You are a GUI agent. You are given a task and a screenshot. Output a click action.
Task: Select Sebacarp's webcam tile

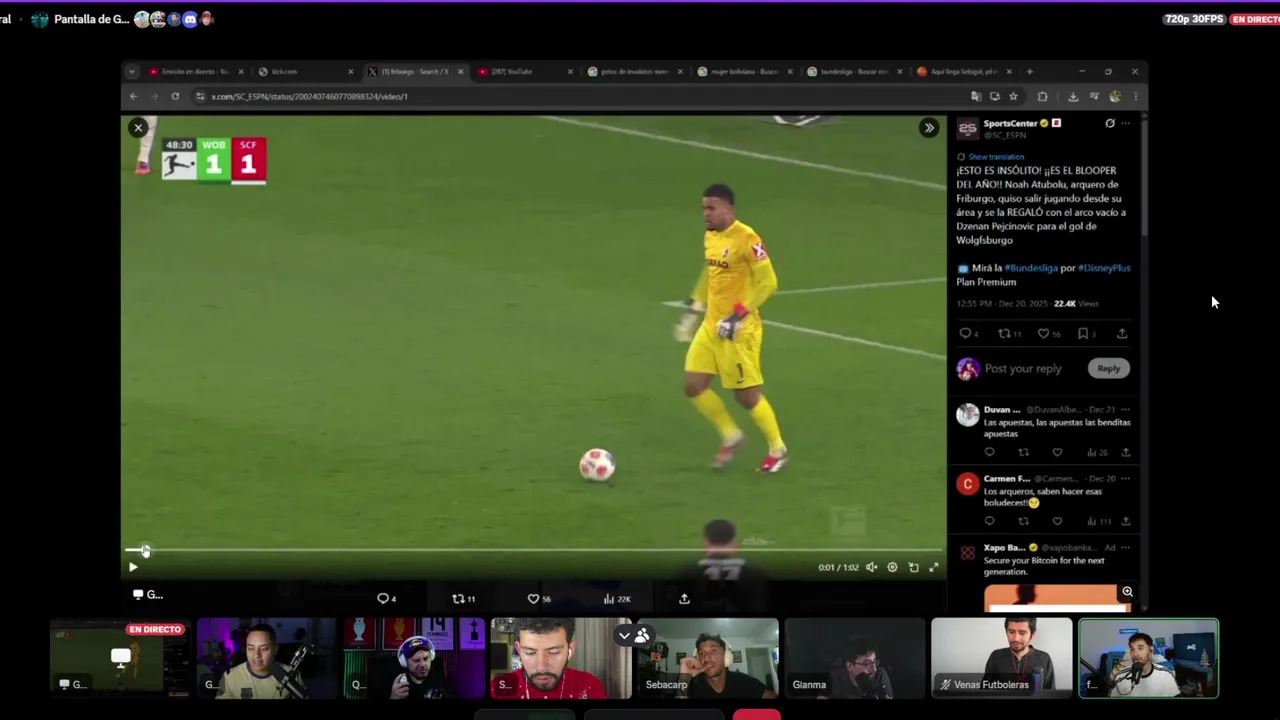coord(708,658)
